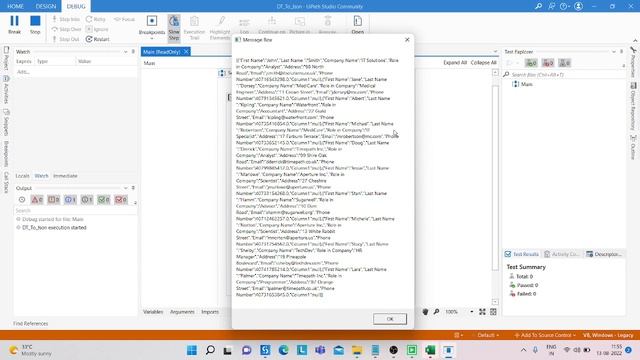Click OK in the Message Box
The width and height of the screenshot is (640, 360).
coord(390,319)
